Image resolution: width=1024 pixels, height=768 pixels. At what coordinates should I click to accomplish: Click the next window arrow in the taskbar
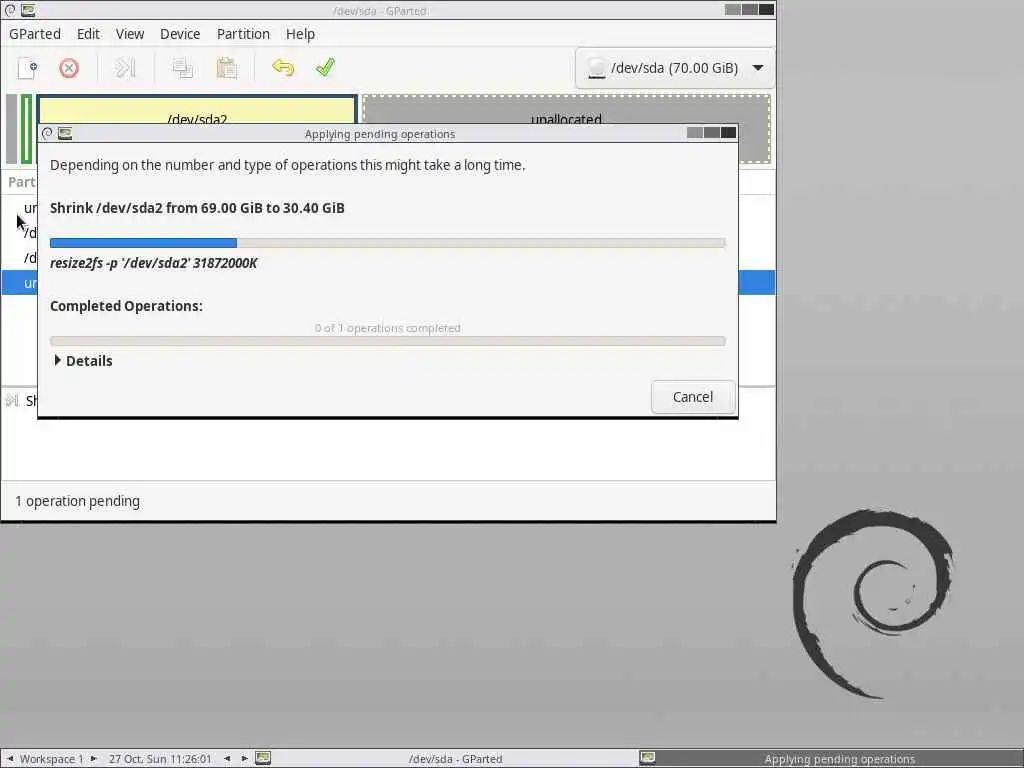[244, 759]
